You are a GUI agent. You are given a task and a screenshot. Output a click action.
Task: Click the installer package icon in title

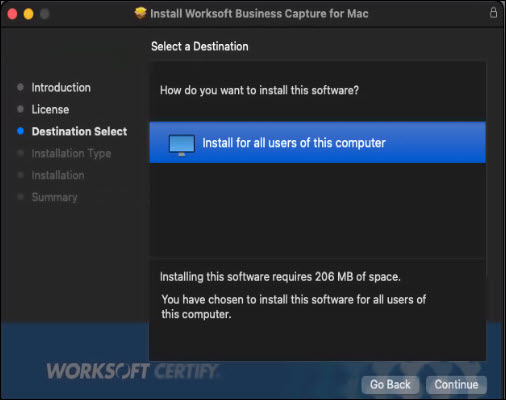tap(140, 13)
